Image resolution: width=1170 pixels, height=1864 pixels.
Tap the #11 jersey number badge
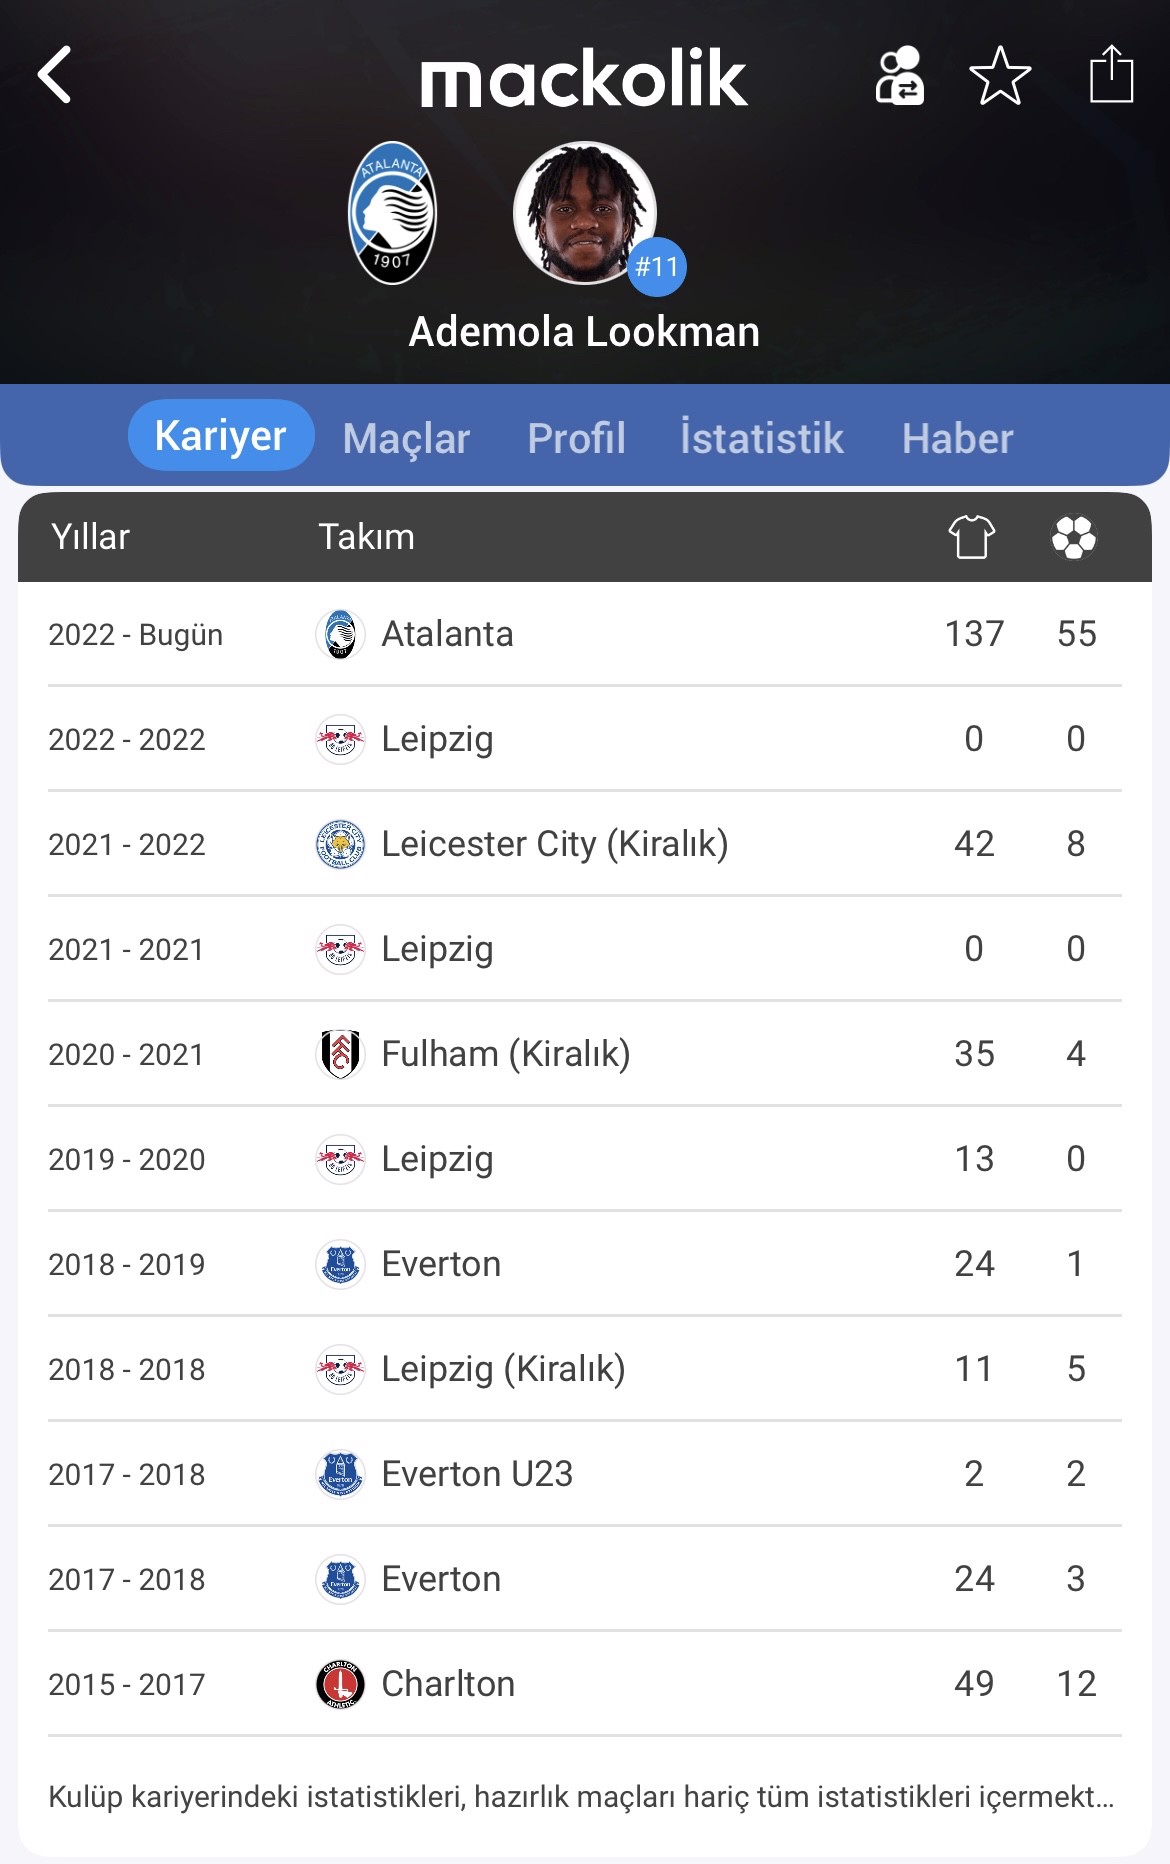click(x=657, y=267)
